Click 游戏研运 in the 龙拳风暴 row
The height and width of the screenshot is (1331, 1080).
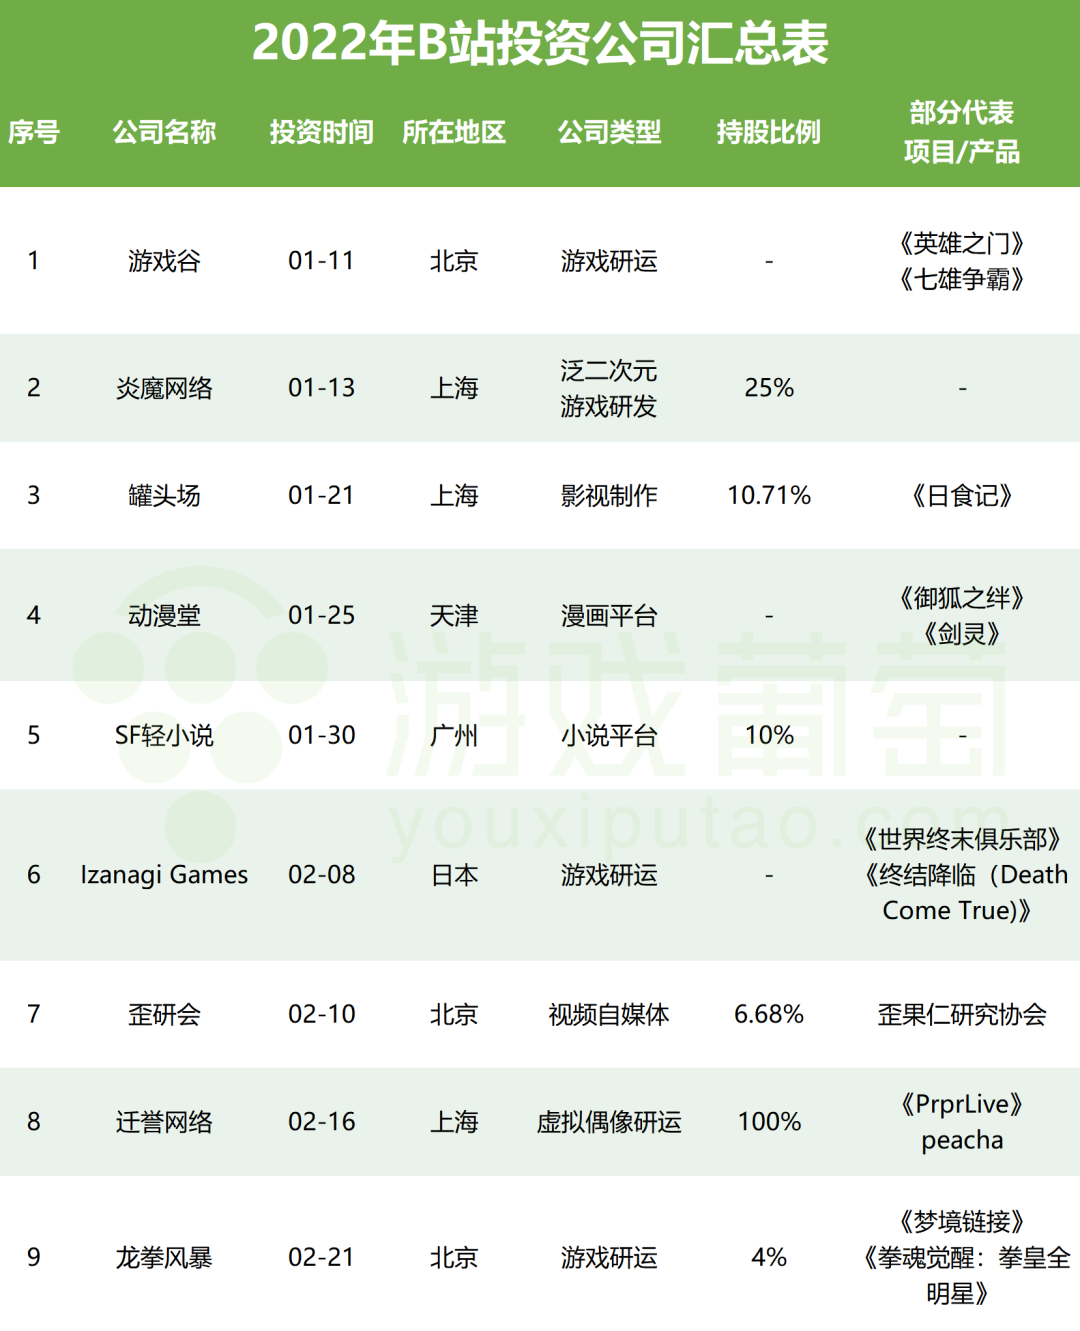(x=609, y=1257)
